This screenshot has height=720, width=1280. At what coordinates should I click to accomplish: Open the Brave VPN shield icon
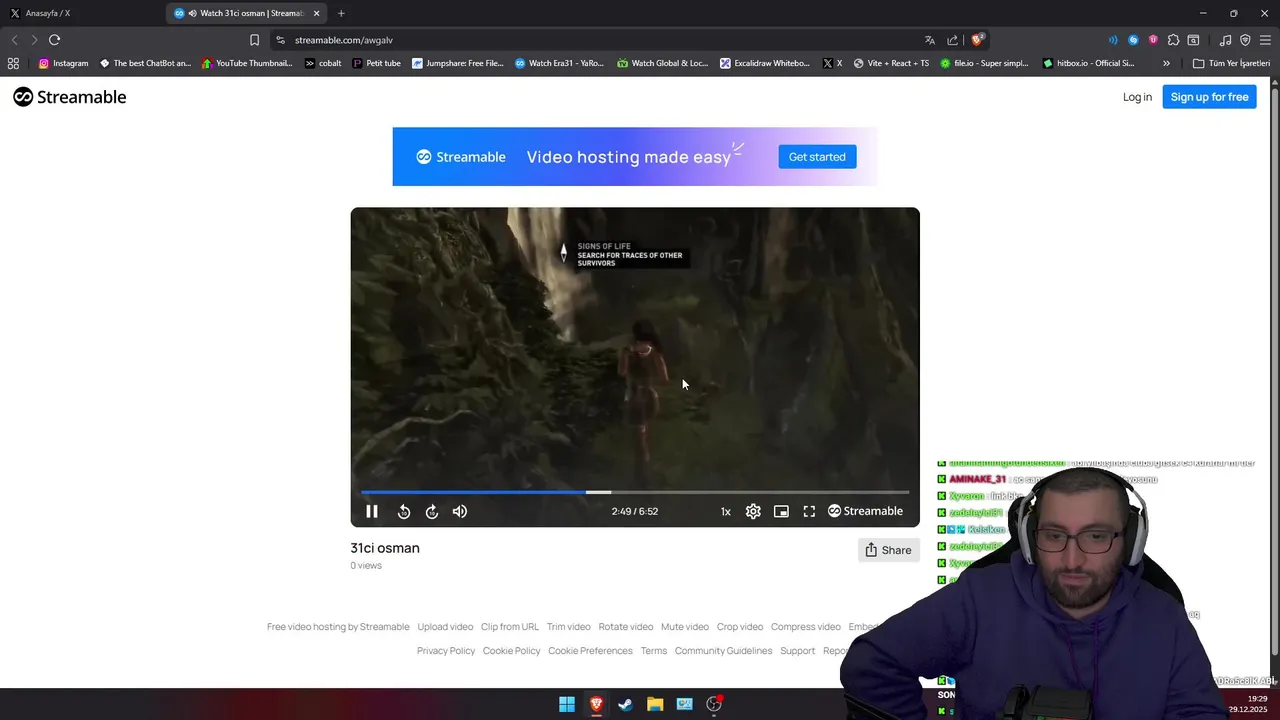(1245, 40)
